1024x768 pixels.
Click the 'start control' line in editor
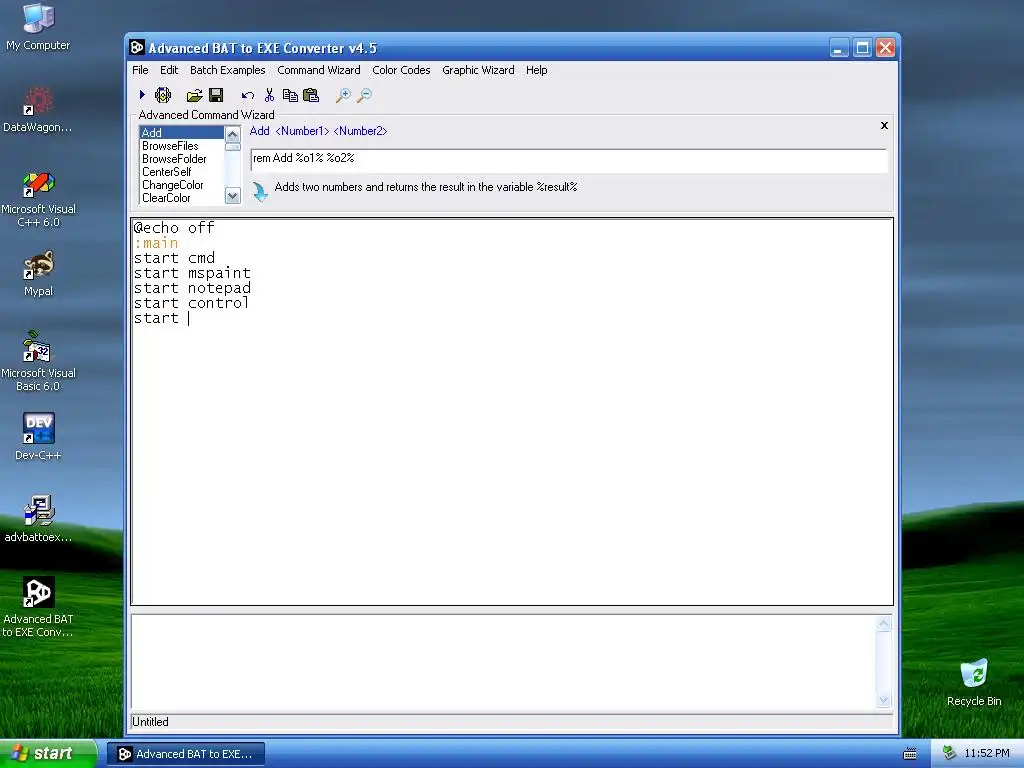tap(191, 303)
